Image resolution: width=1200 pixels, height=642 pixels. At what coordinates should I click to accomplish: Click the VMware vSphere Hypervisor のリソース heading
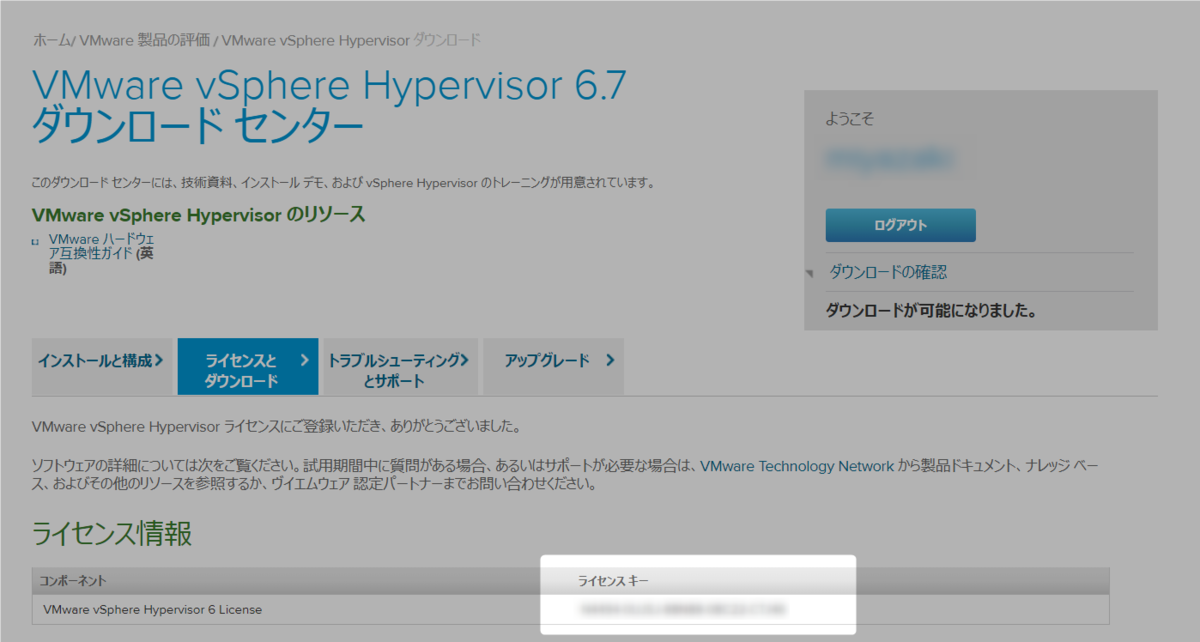[x=199, y=215]
